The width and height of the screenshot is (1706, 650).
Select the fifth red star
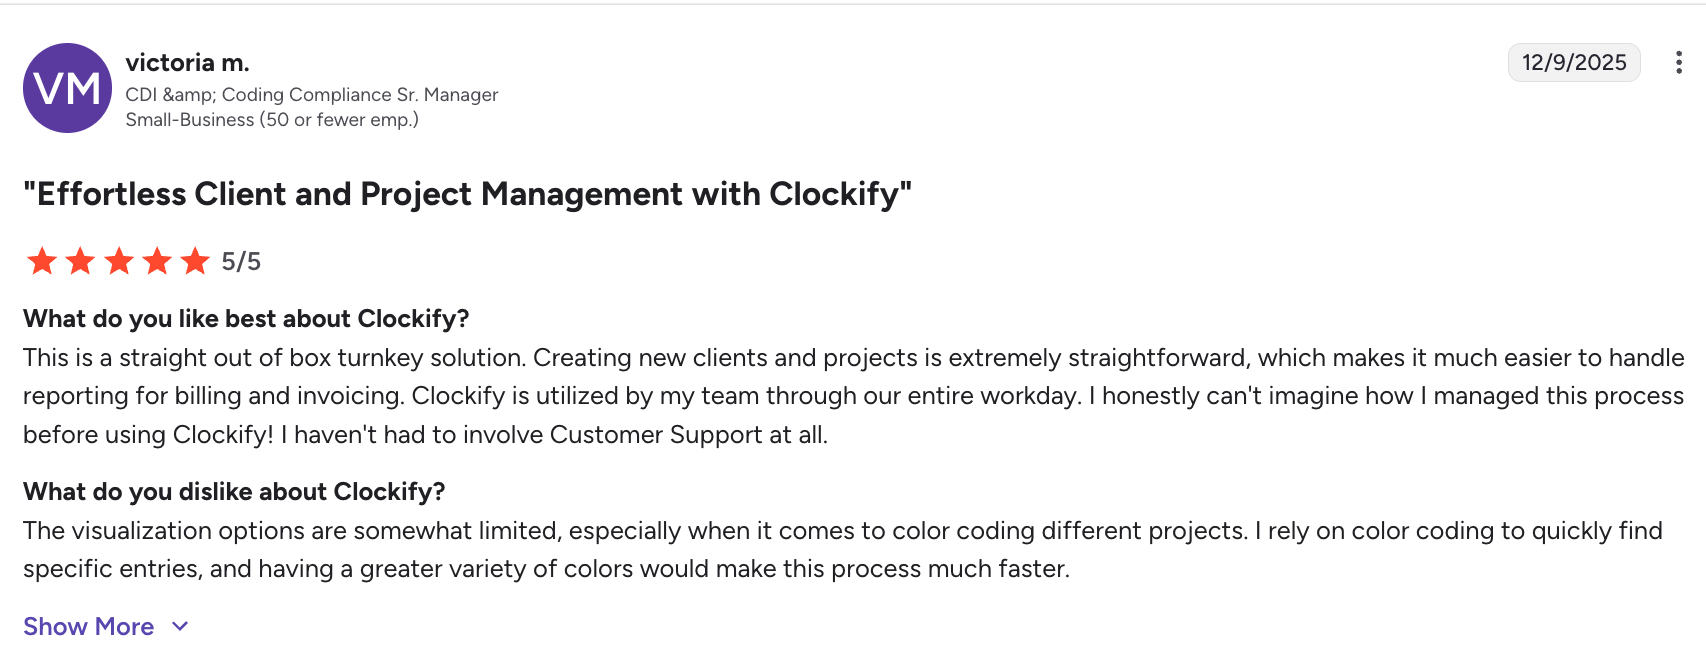point(194,261)
